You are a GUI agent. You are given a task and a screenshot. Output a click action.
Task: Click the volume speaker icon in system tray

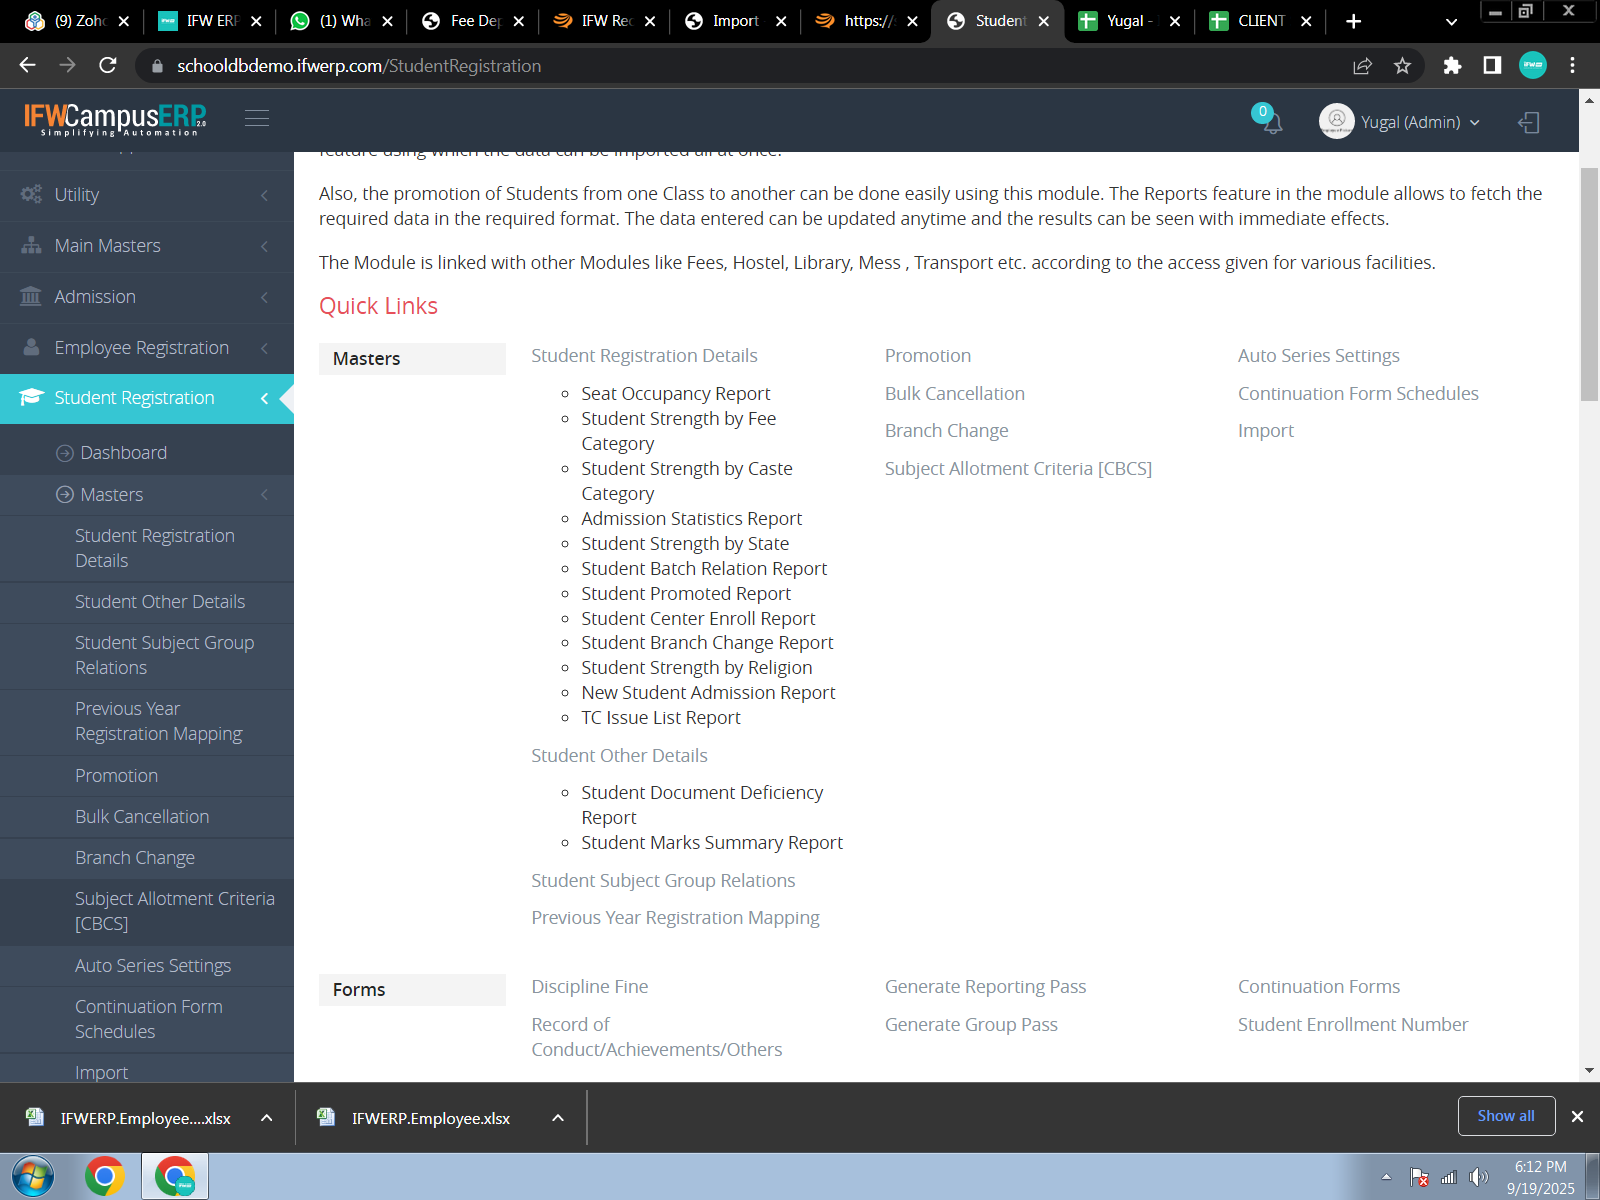tap(1478, 1177)
